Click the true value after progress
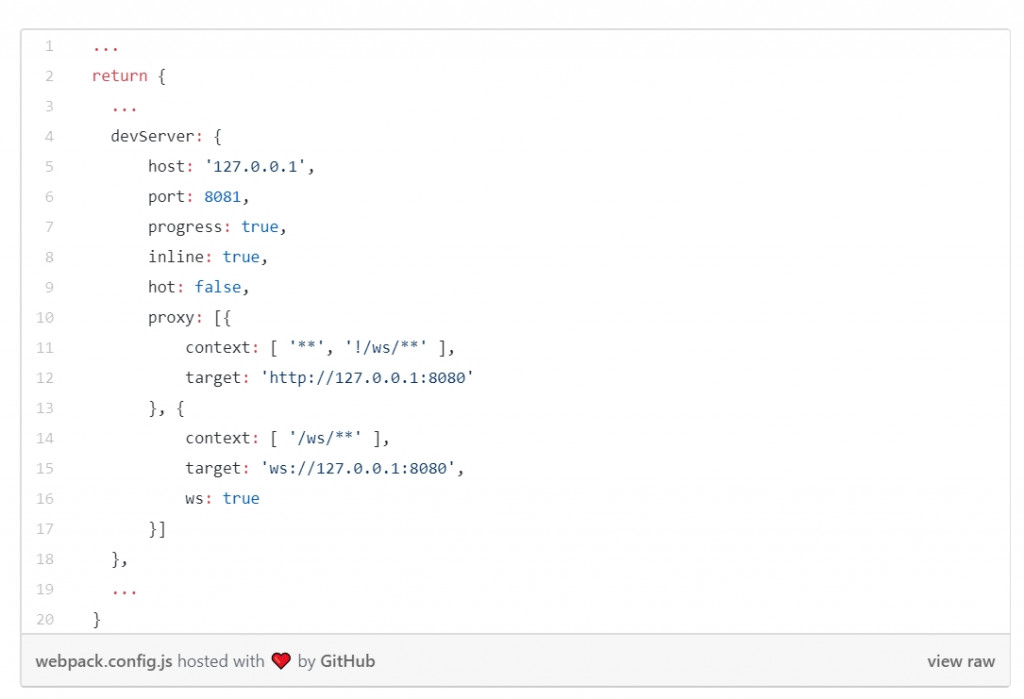Image resolution: width=1024 pixels, height=699 pixels. coord(260,227)
